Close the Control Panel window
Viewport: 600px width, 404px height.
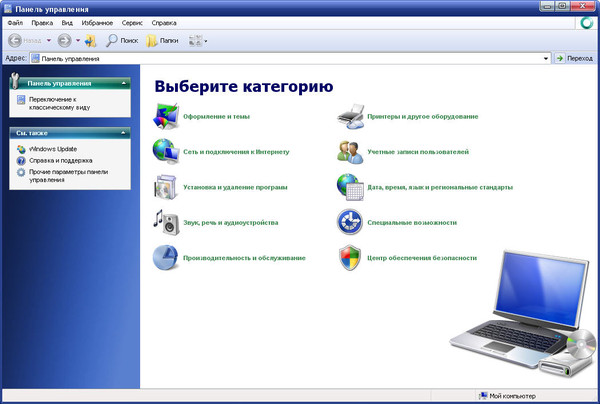583,6
